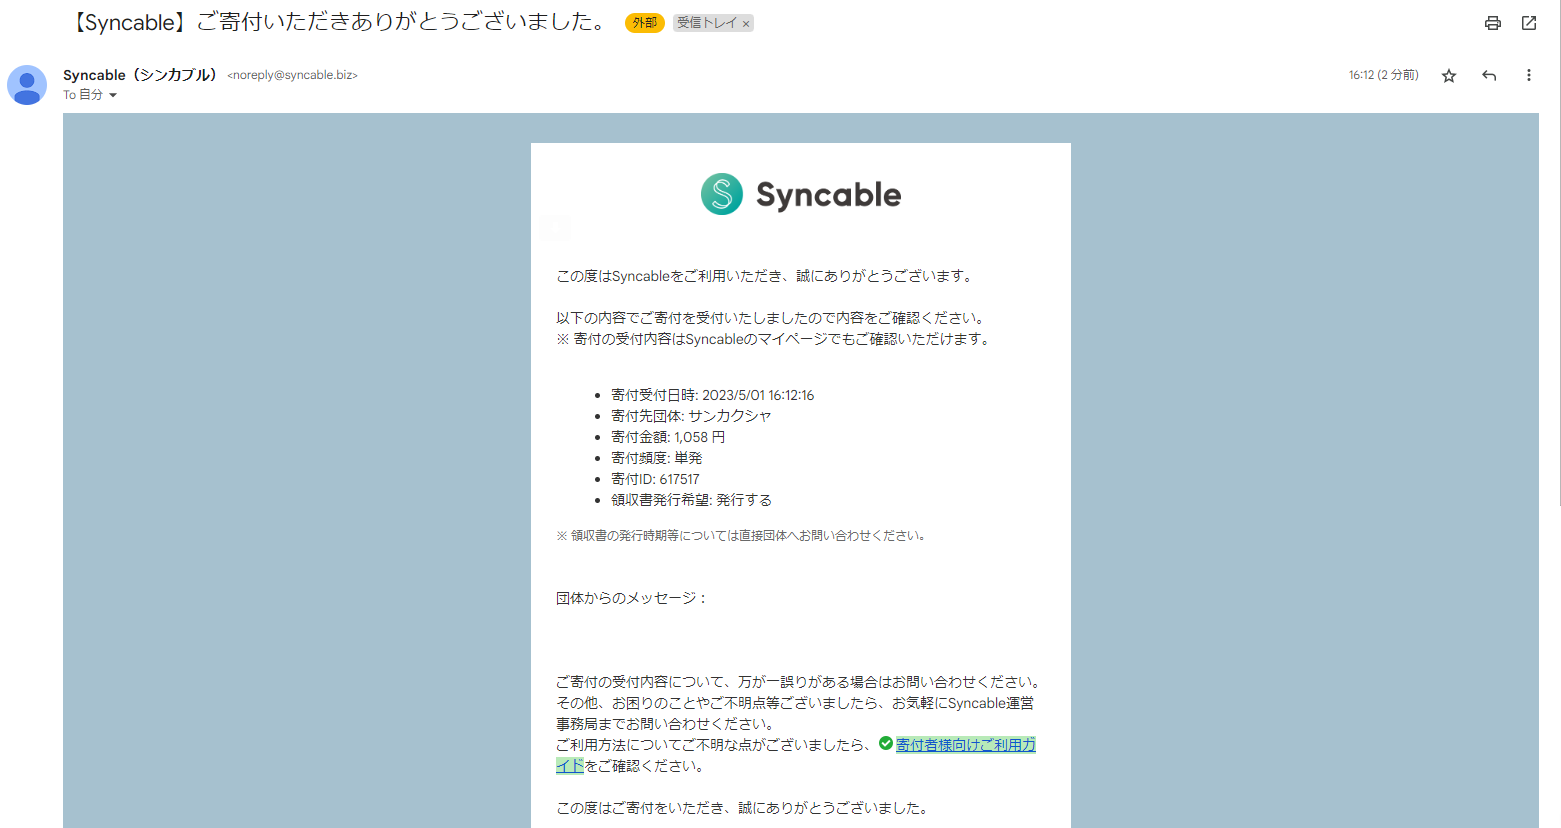Click the 受信トレイ label chip
This screenshot has width=1561, height=828.
coord(706,23)
